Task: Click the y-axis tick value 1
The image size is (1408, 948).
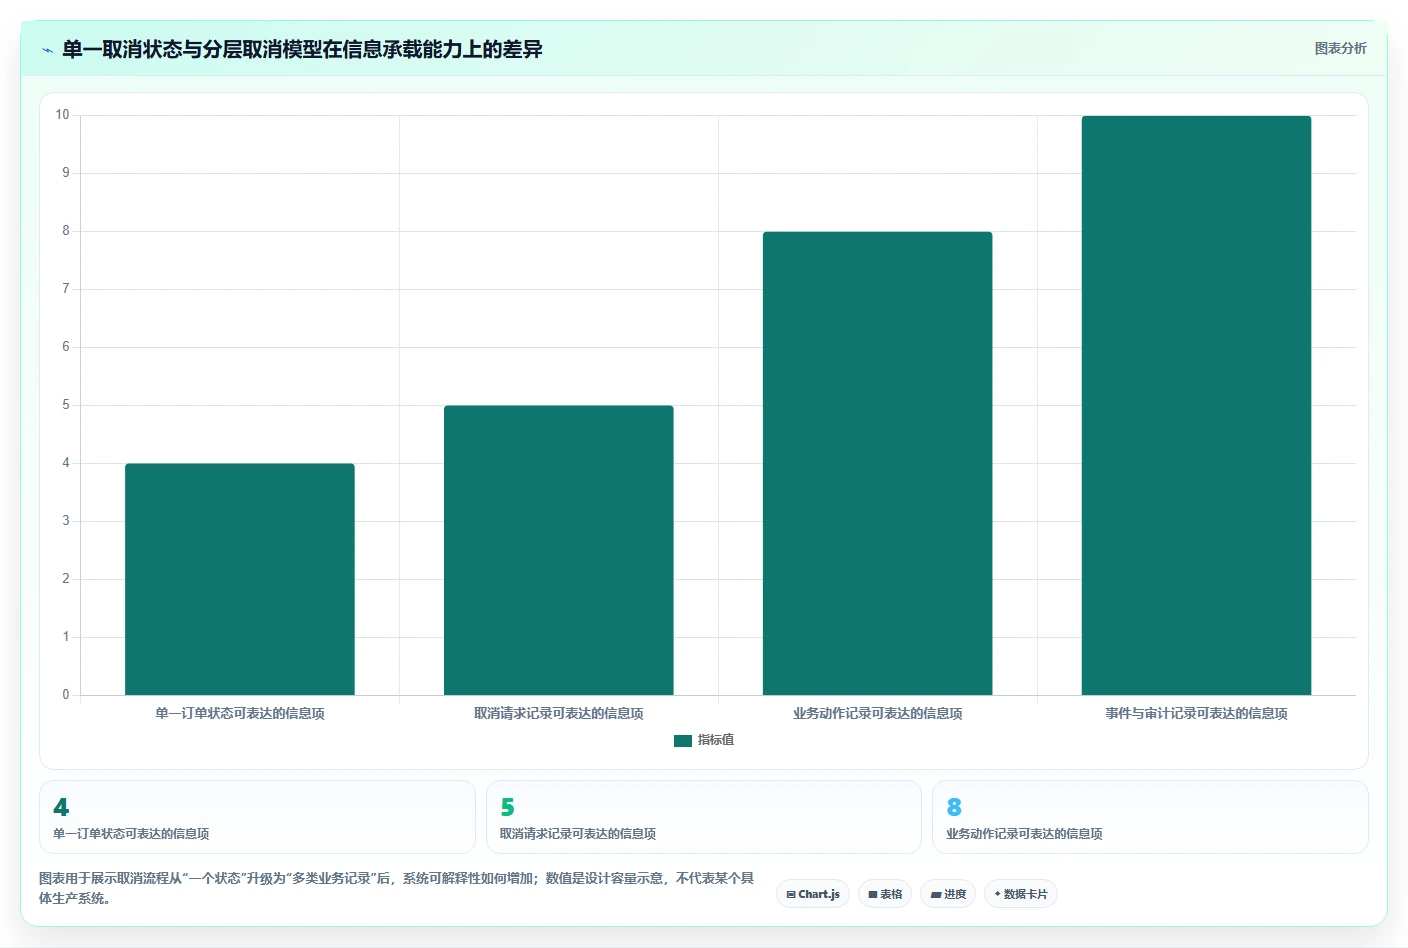Action: [x=66, y=637]
